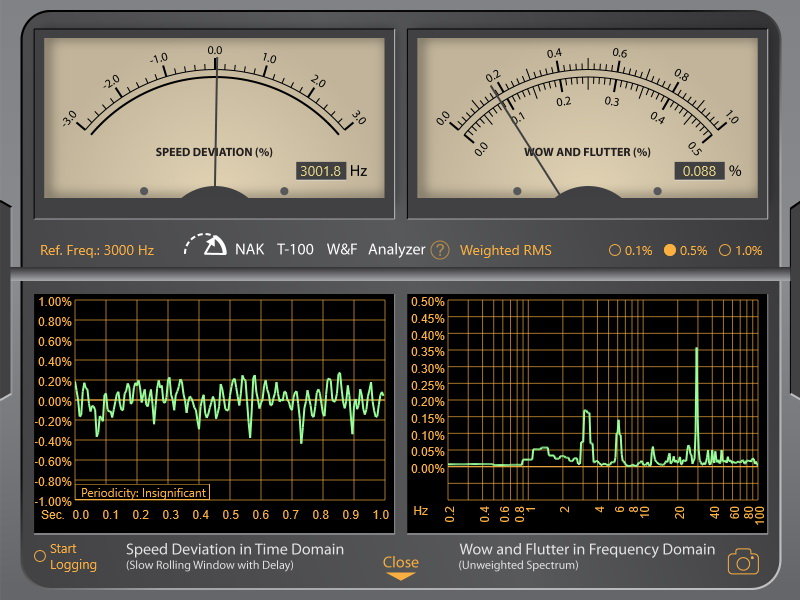Change the Ref. Freq. 3000 Hz setting

tap(97, 250)
